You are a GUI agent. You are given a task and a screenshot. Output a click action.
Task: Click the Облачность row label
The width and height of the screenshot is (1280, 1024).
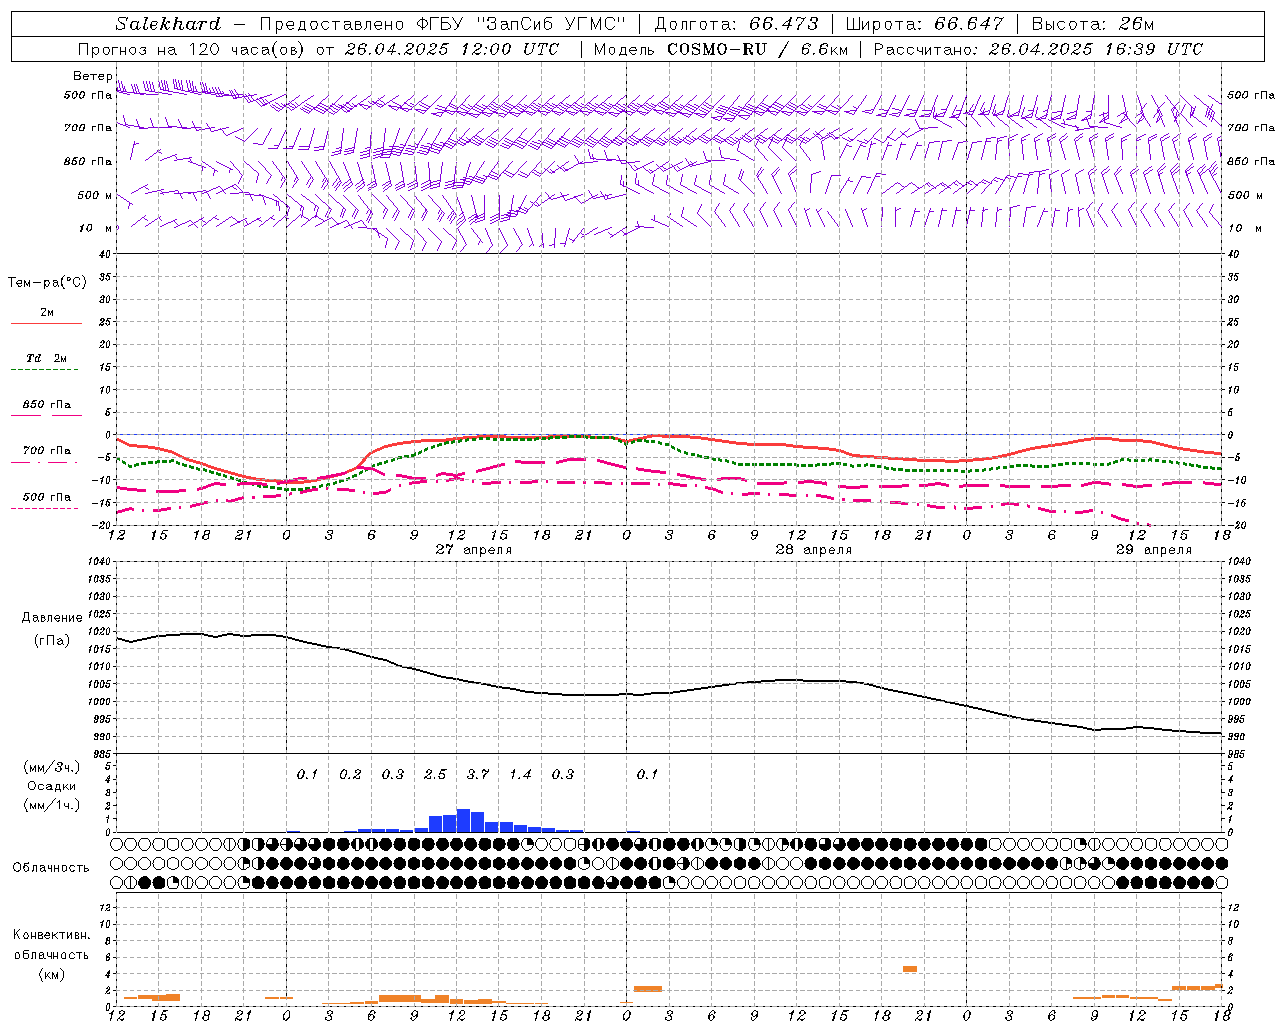[x=51, y=868]
